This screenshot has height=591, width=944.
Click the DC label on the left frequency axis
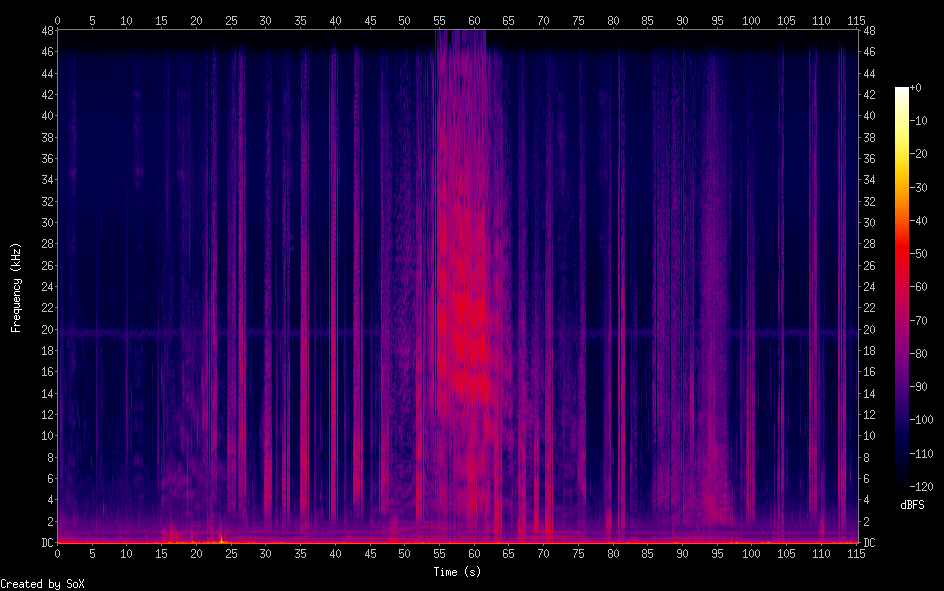[48, 543]
